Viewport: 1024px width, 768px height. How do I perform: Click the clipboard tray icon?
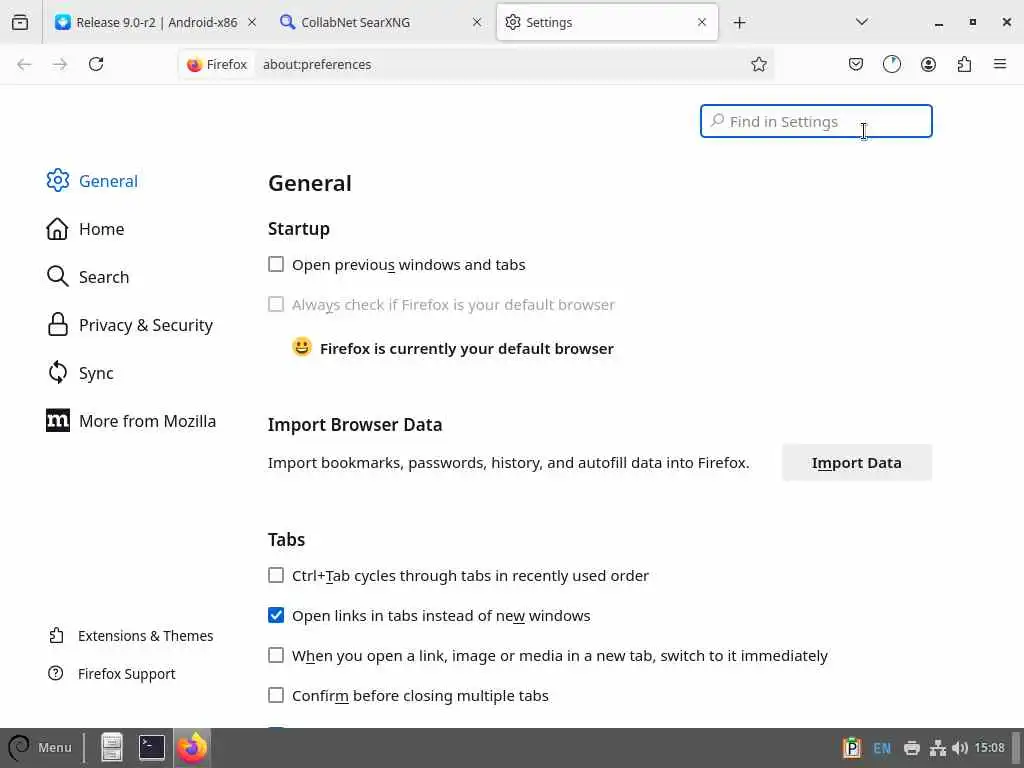[852, 748]
